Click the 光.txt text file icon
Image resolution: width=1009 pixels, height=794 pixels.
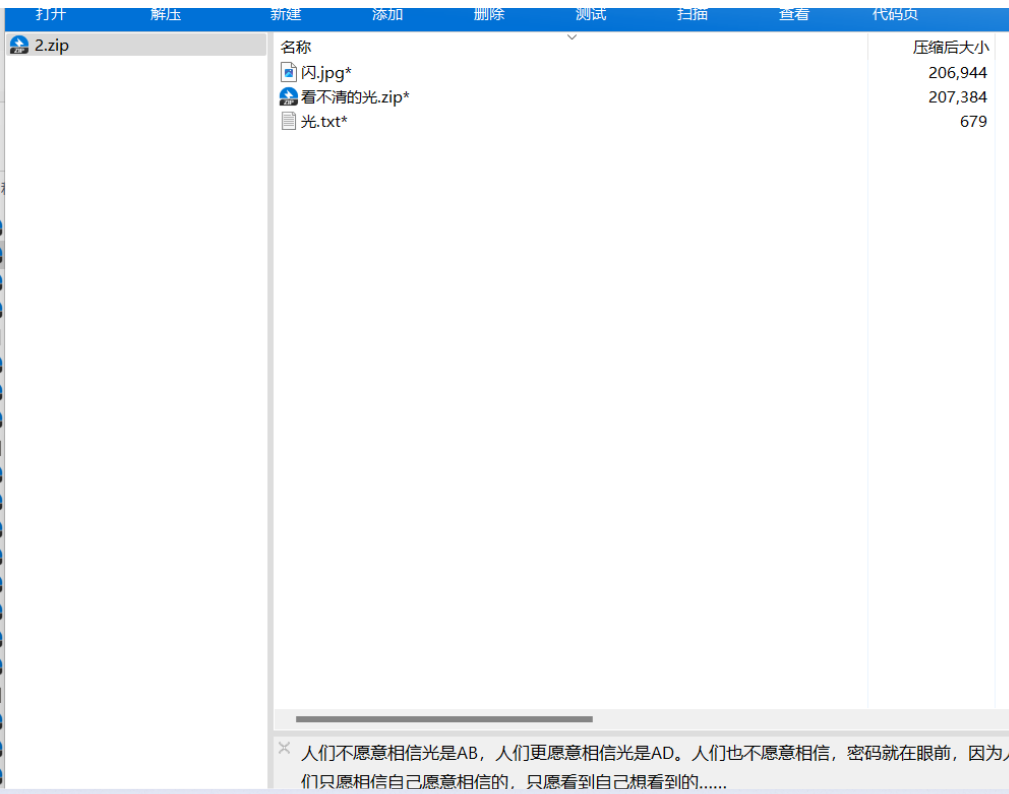tap(289, 121)
